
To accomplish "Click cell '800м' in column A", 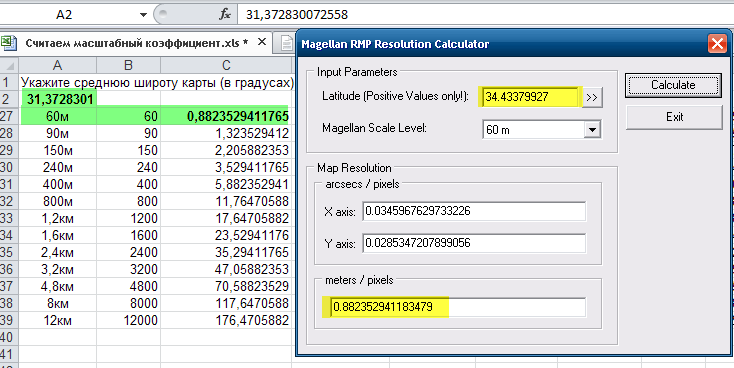I will click(58, 201).
